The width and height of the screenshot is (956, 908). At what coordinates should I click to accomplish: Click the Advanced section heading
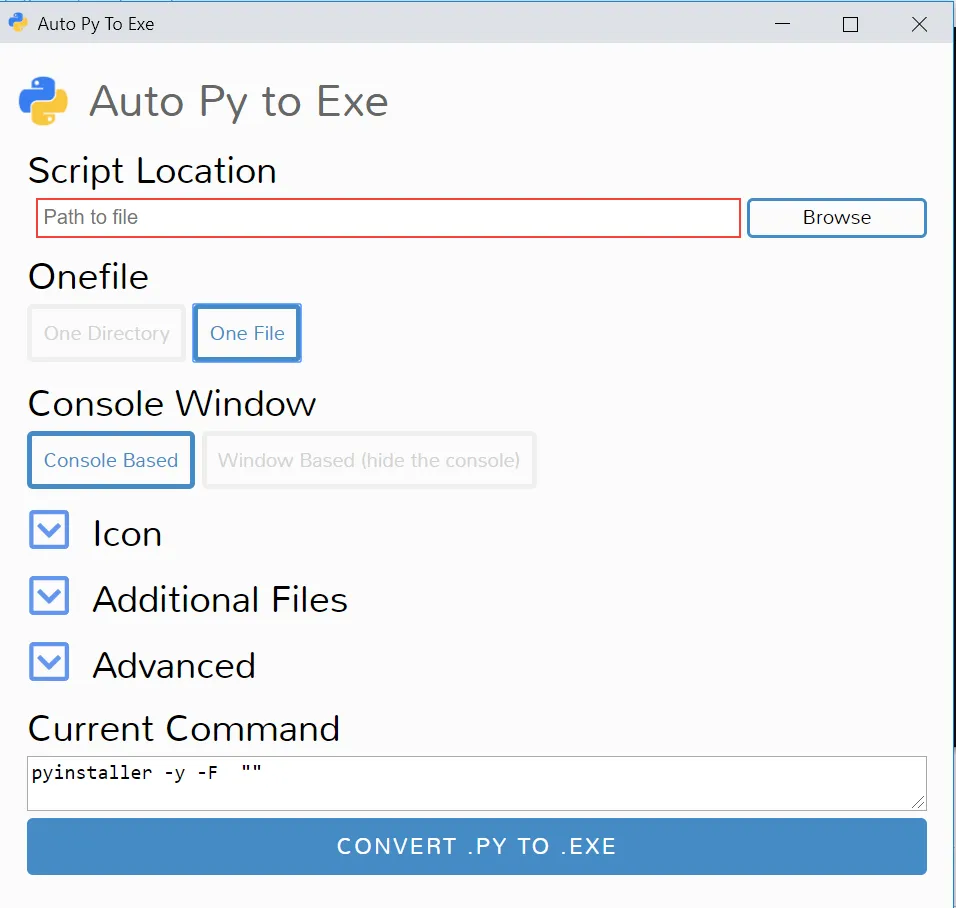pyautogui.click(x=174, y=665)
